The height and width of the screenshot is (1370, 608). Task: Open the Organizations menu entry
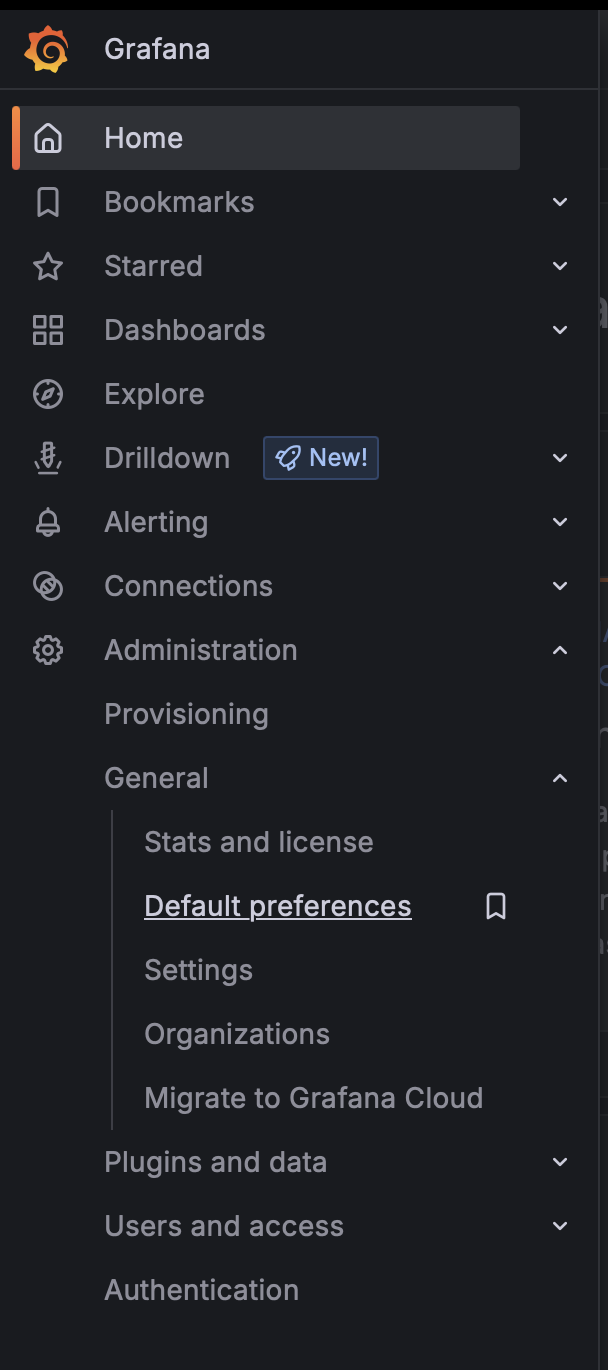tap(237, 1033)
